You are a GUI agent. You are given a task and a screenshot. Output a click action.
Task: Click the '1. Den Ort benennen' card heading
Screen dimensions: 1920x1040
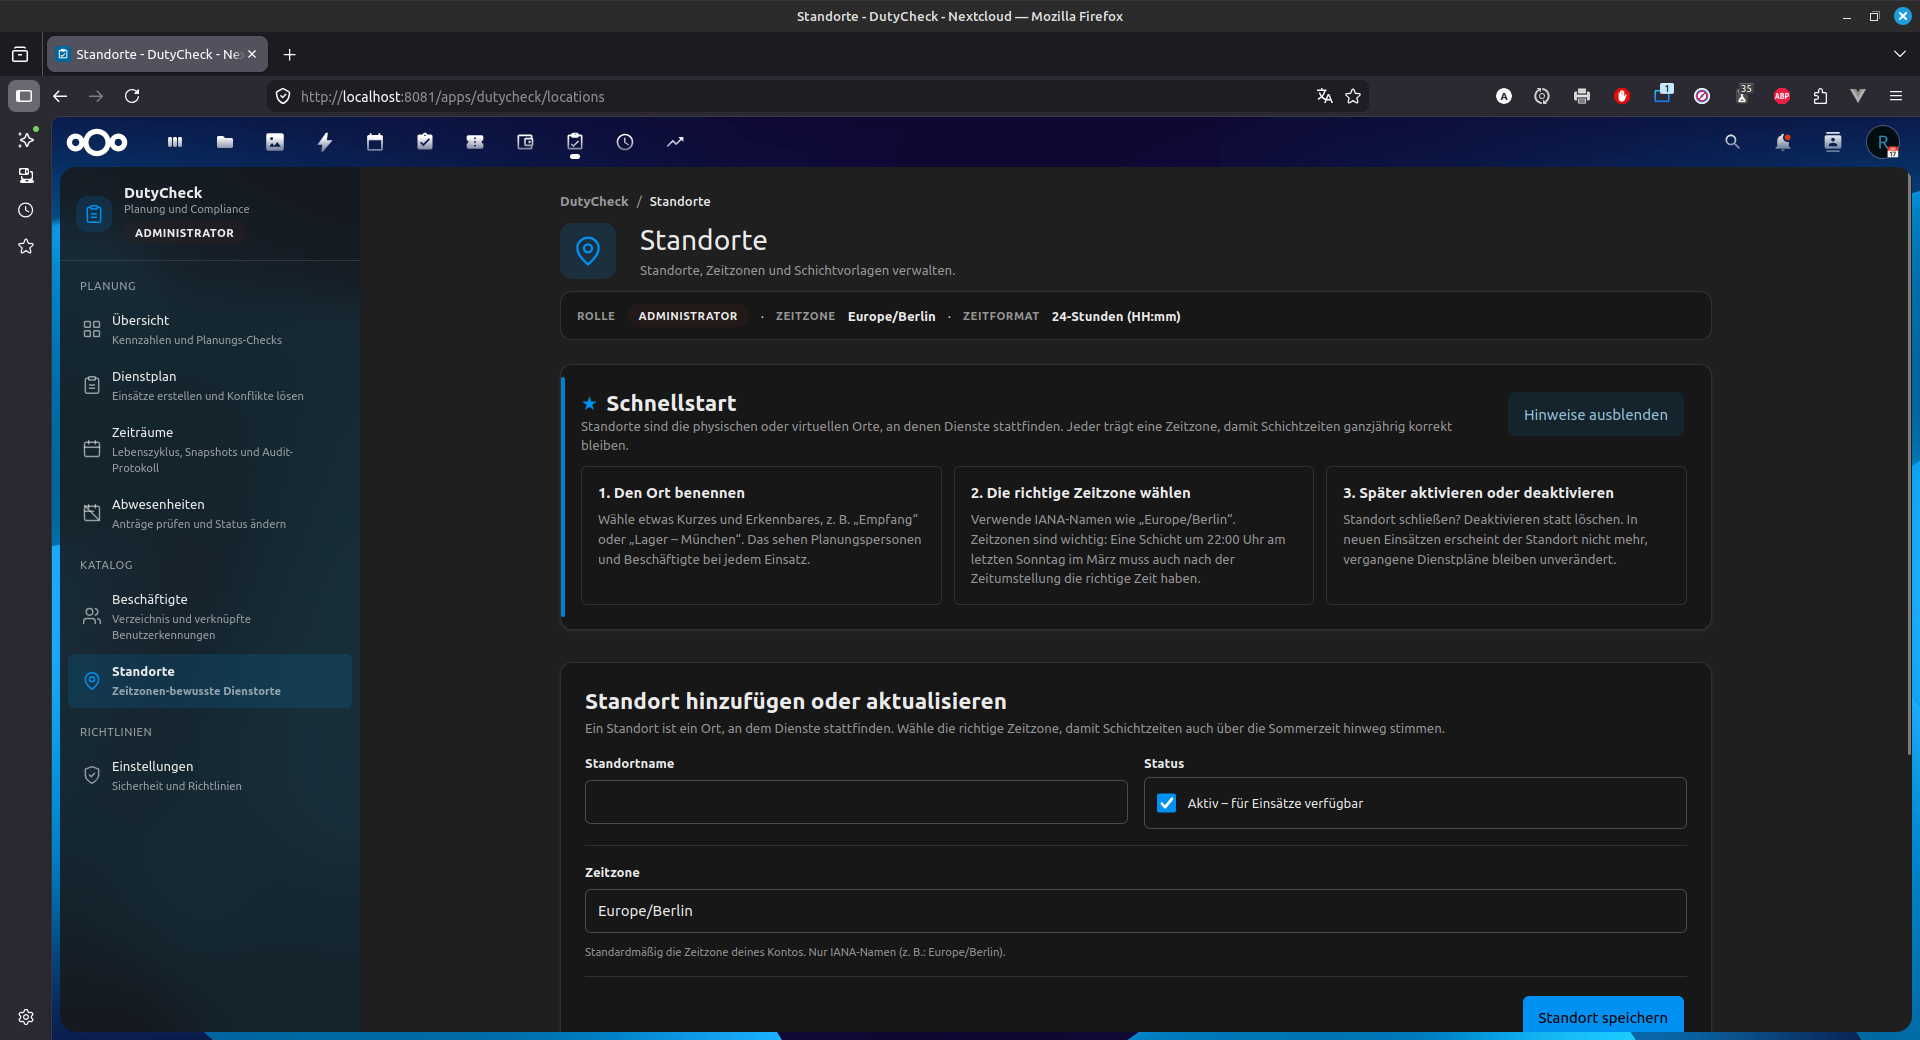(x=671, y=493)
